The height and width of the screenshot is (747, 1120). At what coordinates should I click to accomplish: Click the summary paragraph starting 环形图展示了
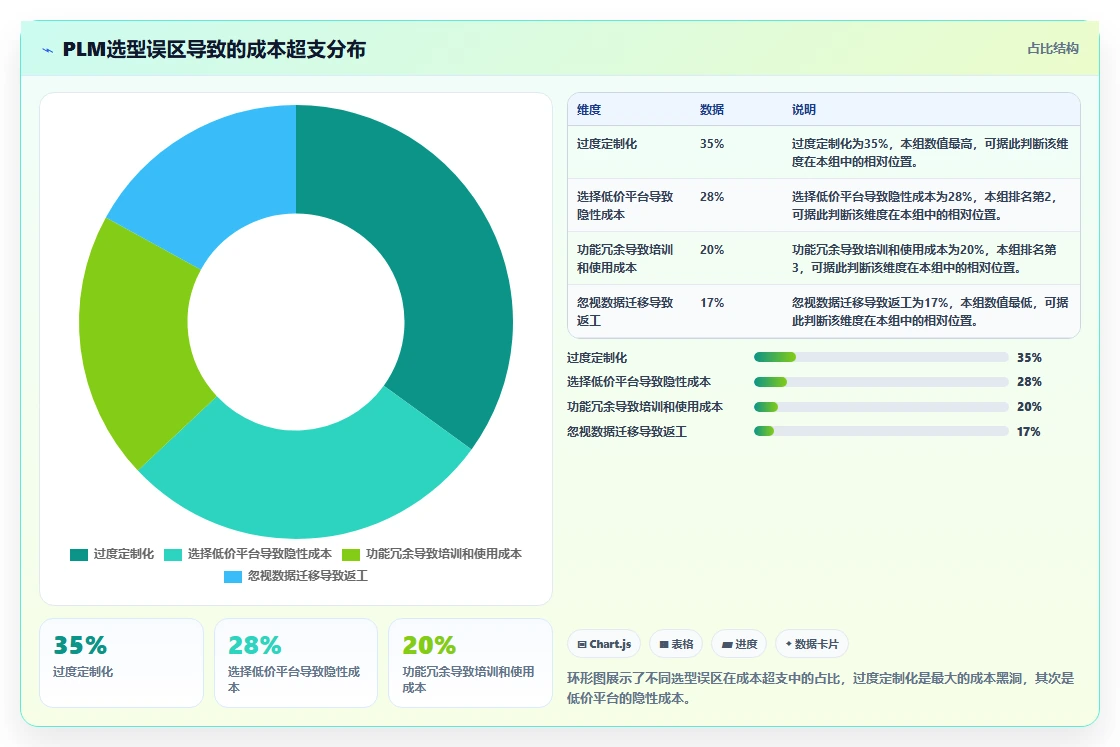click(x=821, y=688)
